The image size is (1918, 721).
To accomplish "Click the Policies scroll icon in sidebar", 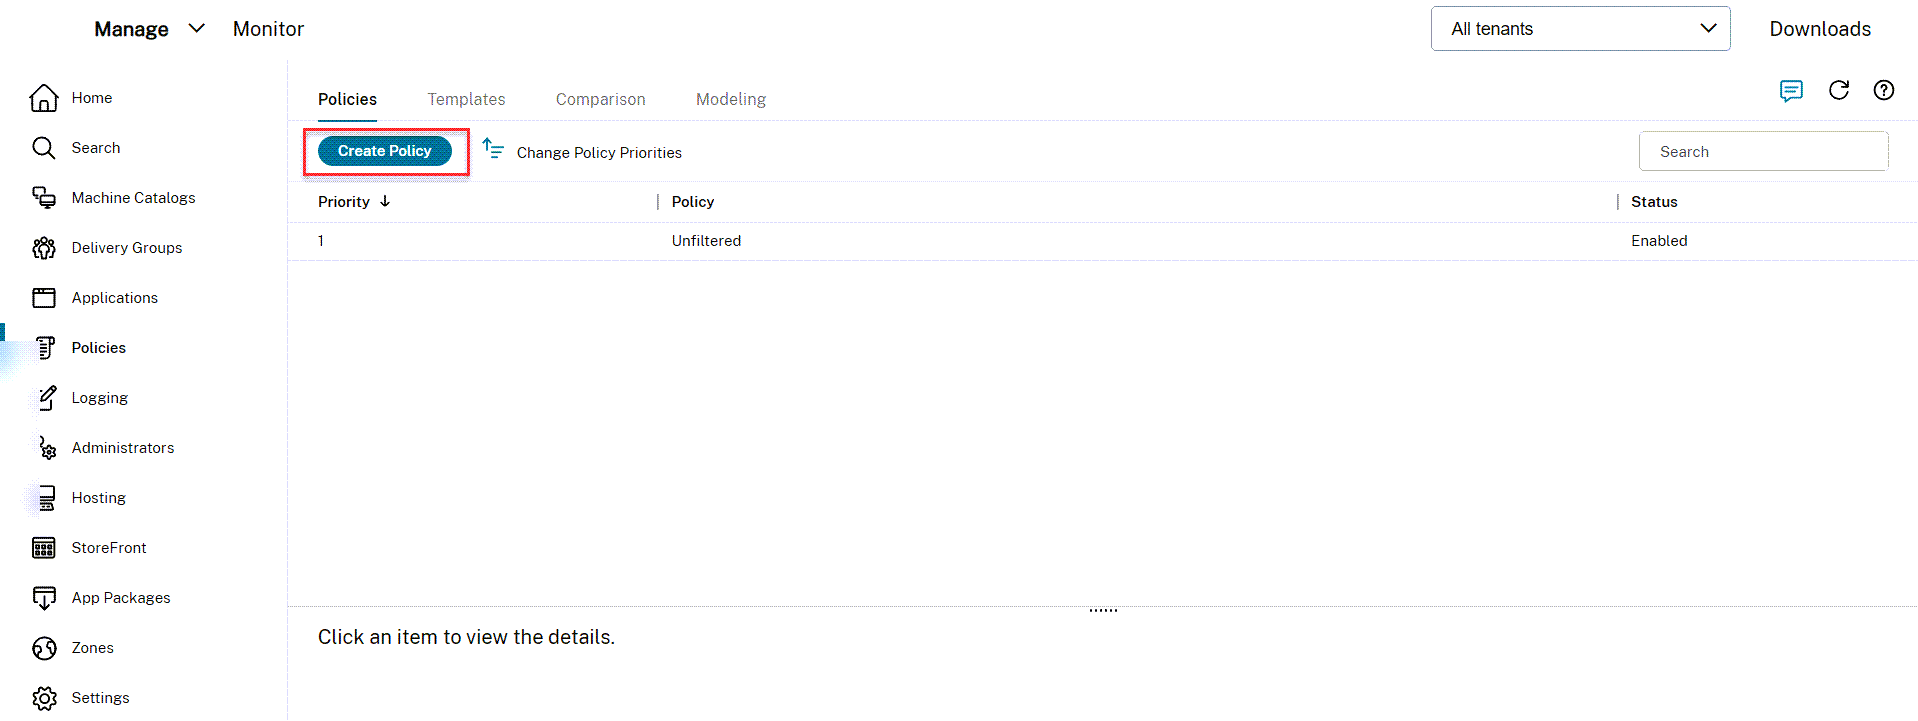I will point(45,348).
